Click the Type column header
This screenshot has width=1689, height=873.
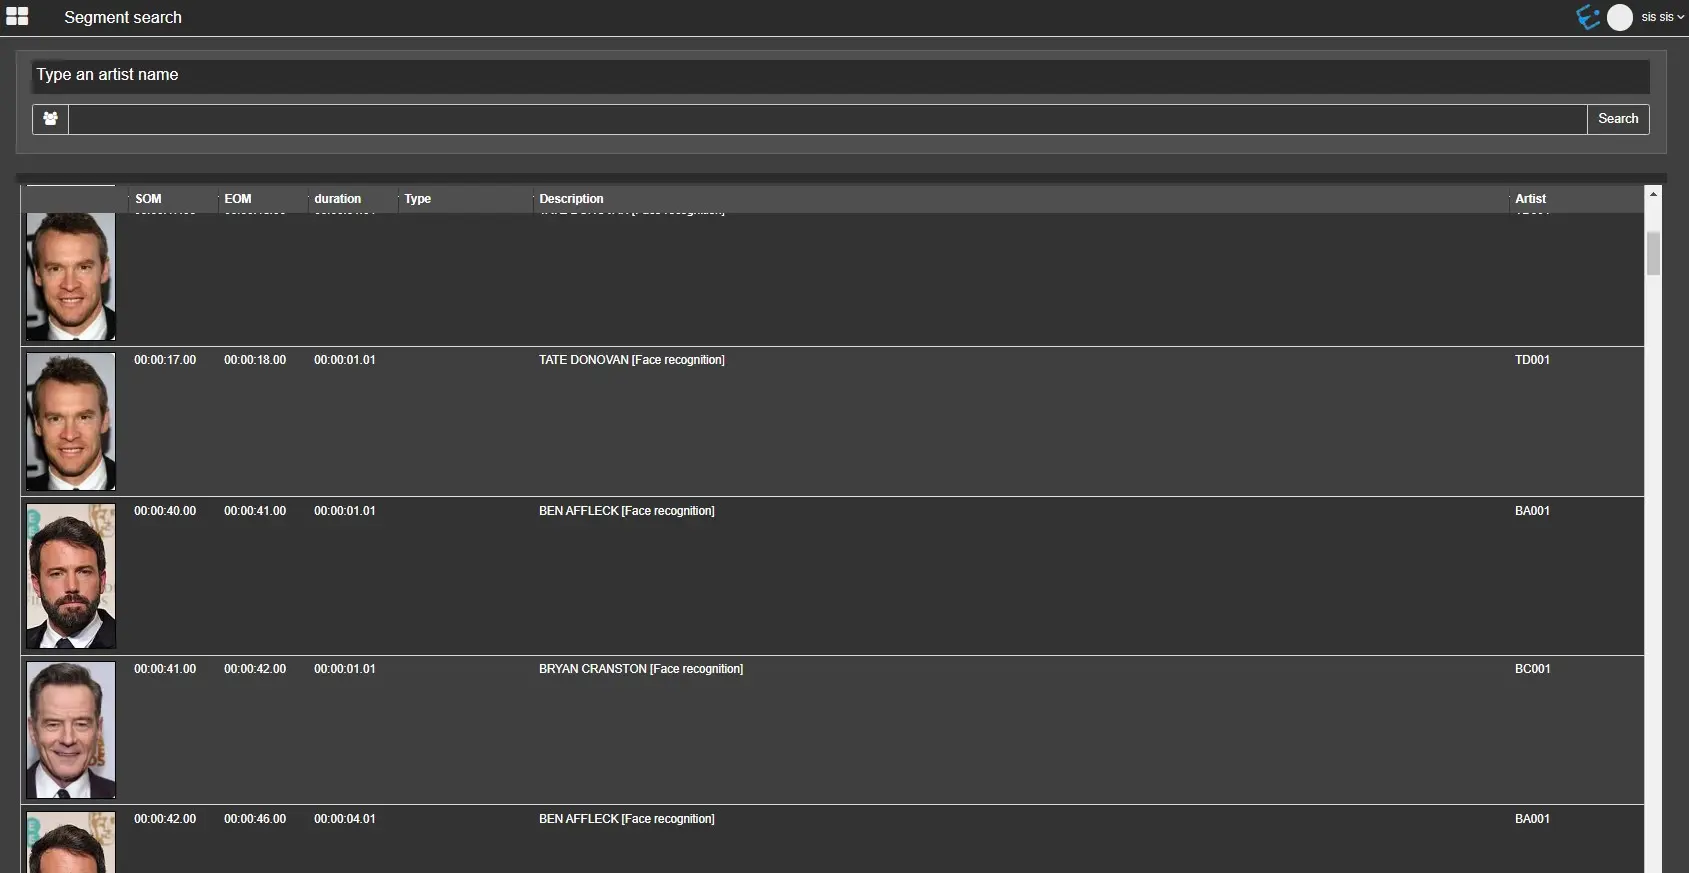coord(417,199)
